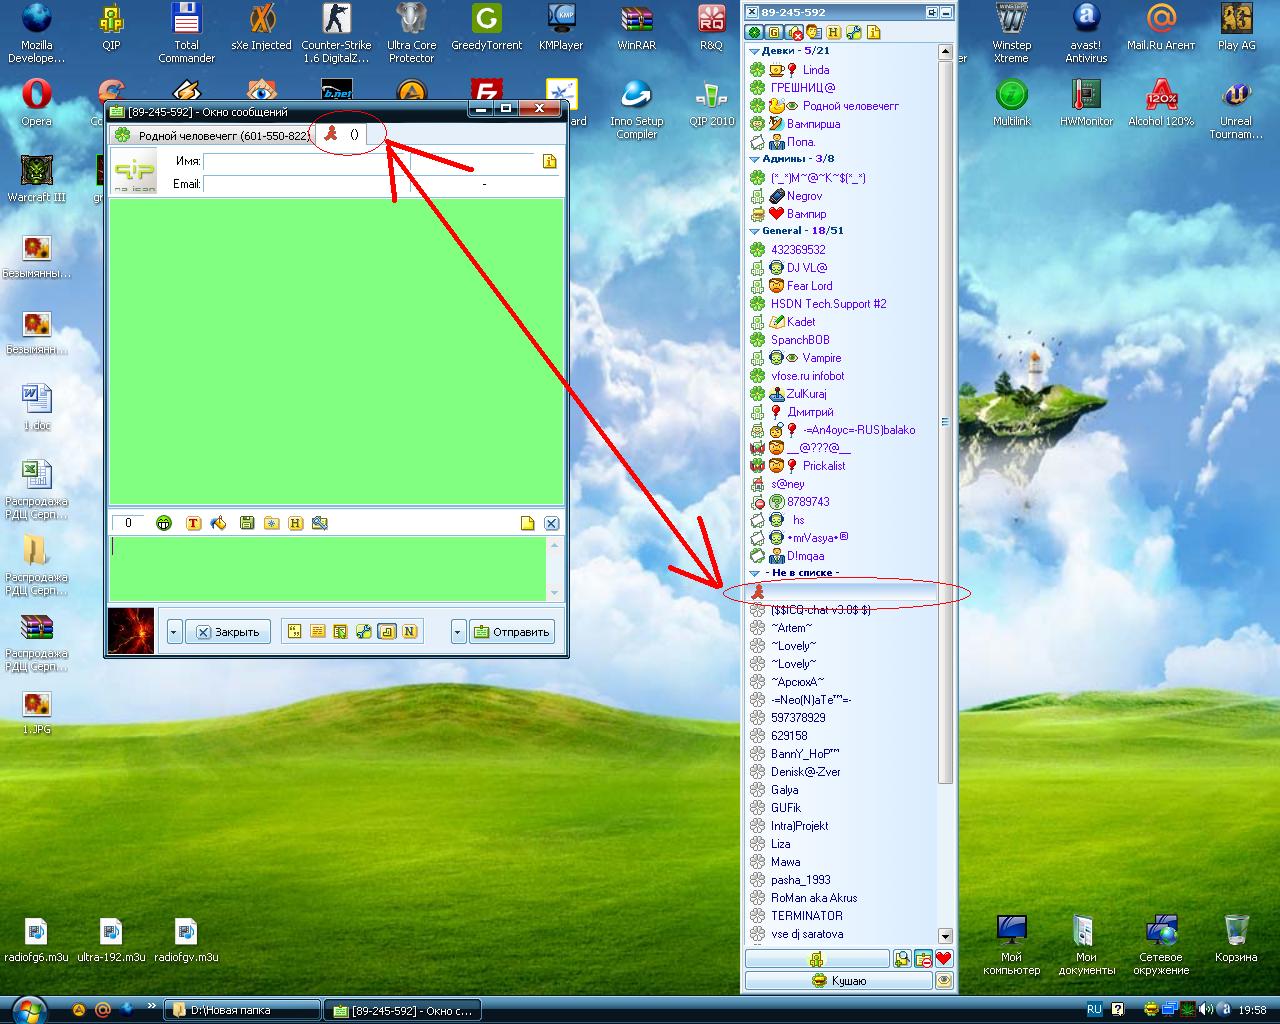Click the Отправить send button
This screenshot has width=1280, height=1024.
pyautogui.click(x=512, y=632)
